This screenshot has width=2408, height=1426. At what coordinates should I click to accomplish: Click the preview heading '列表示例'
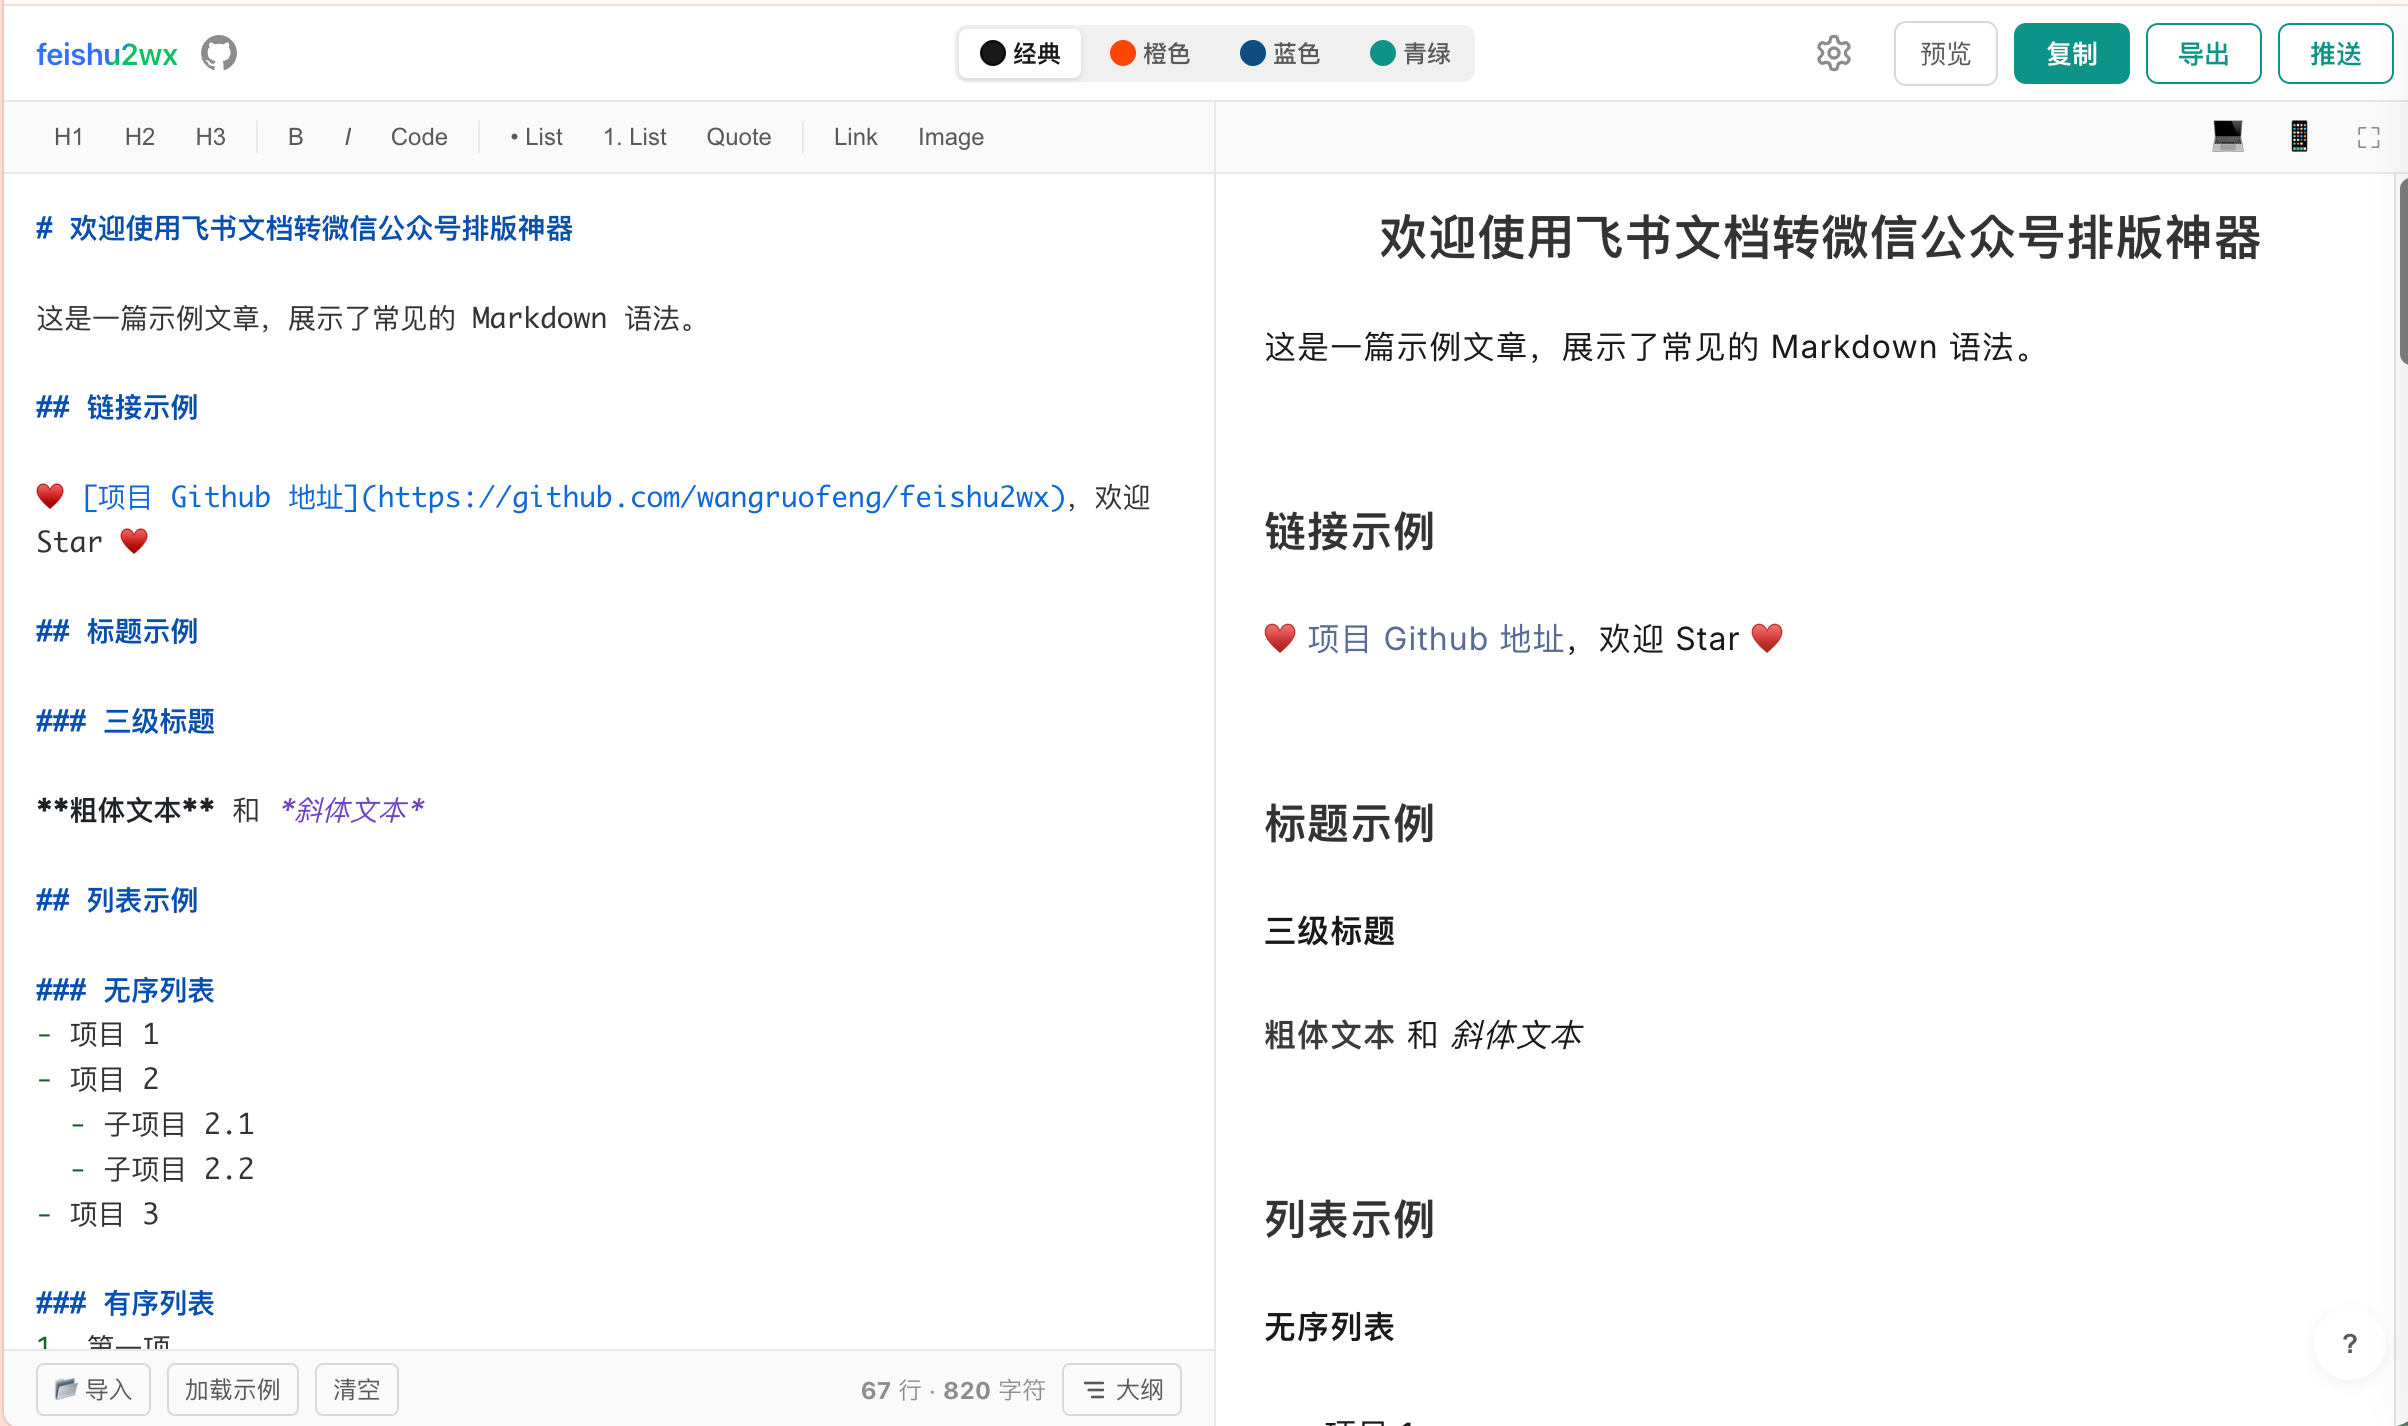tap(1349, 1220)
